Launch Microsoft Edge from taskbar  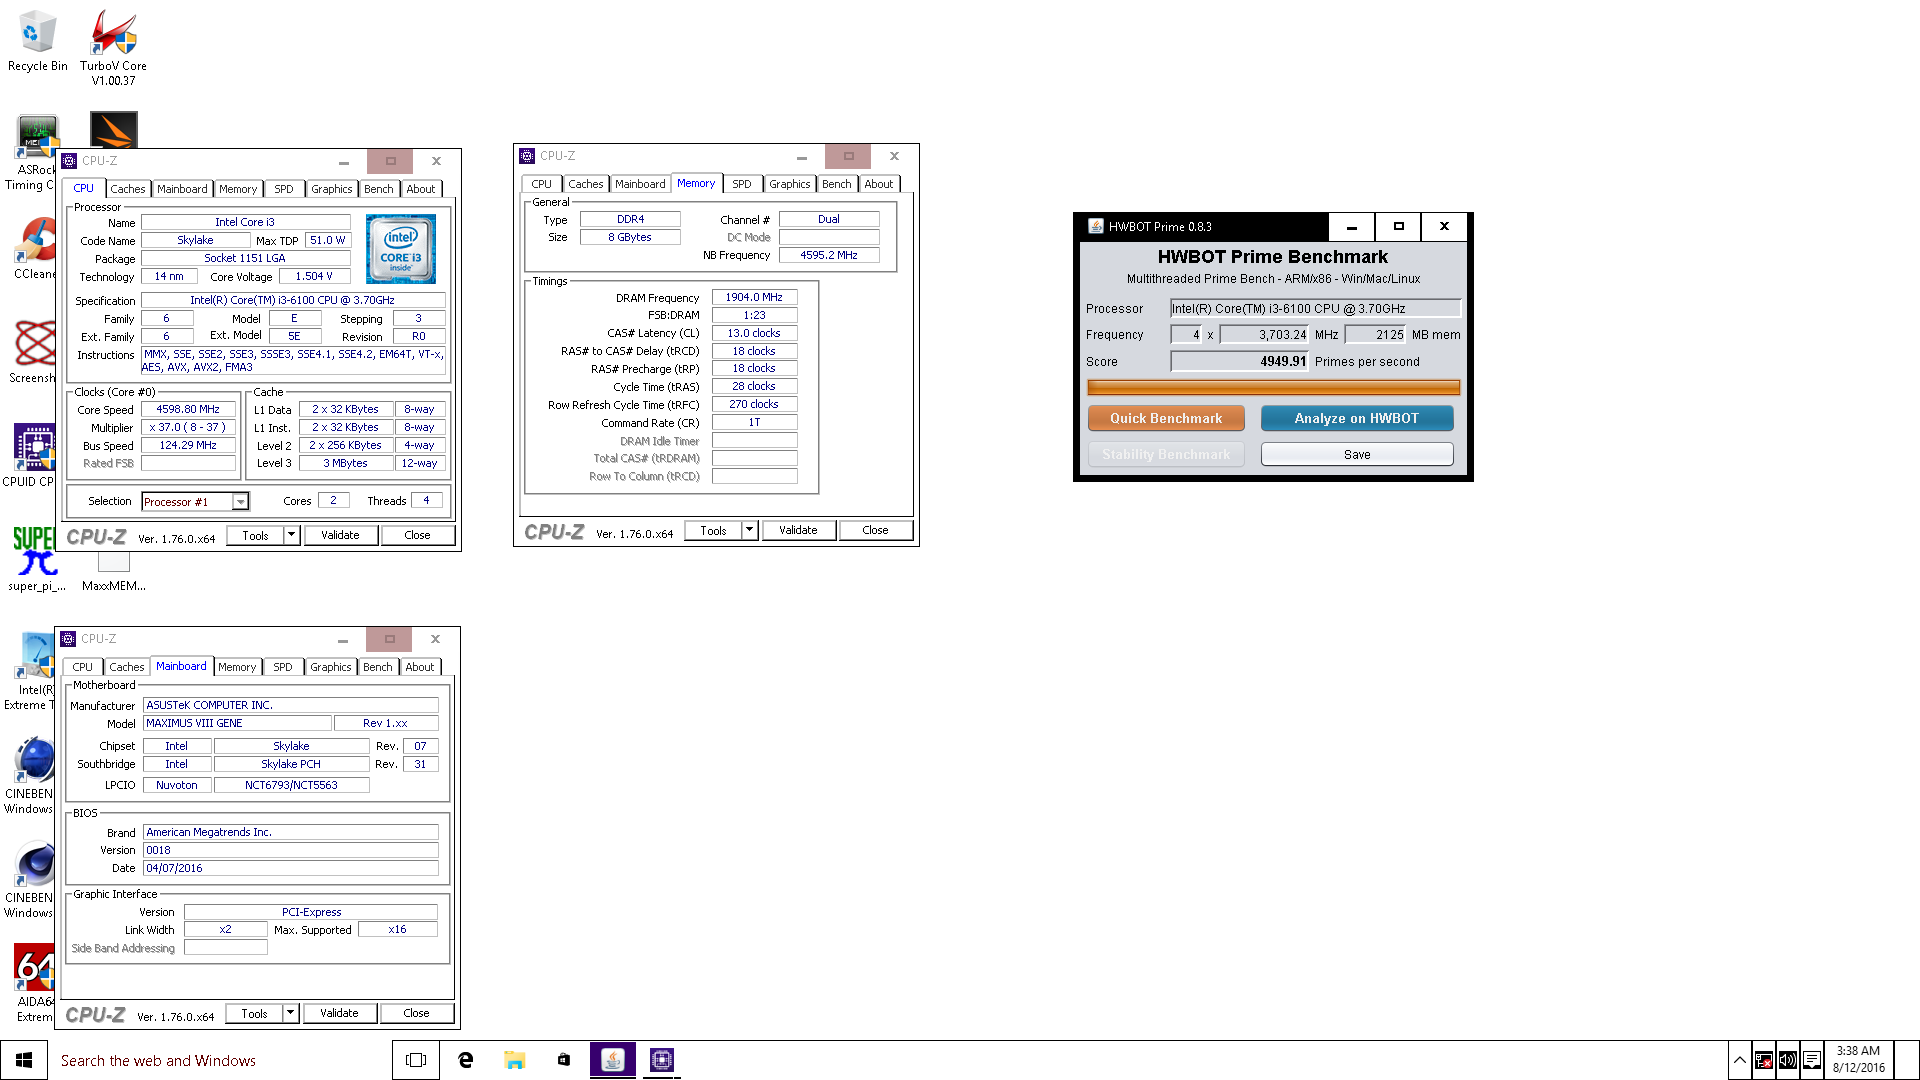pos(465,1060)
